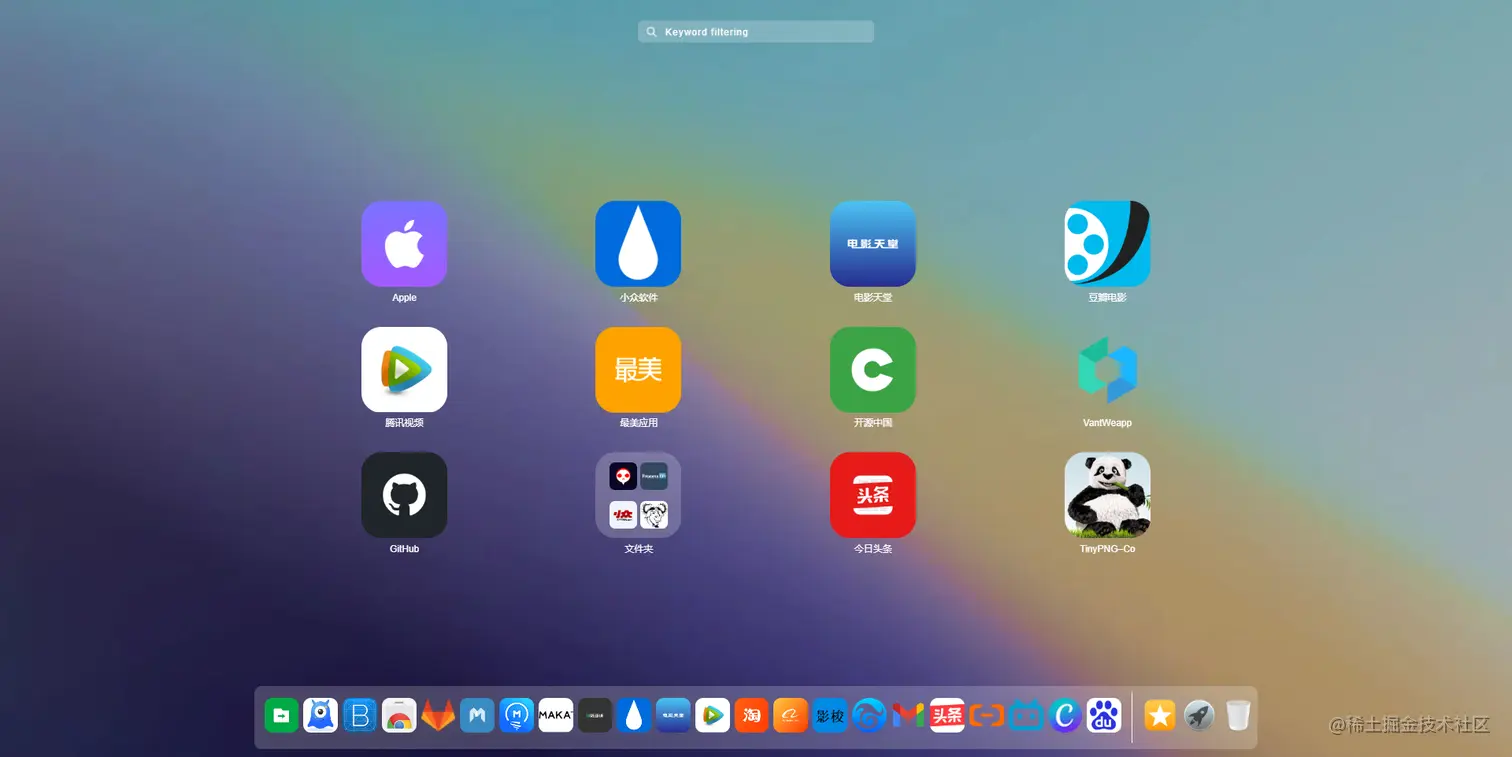The height and width of the screenshot is (757, 1512).
Task: Open GitLab fox icon in the dock
Action: coord(438,715)
